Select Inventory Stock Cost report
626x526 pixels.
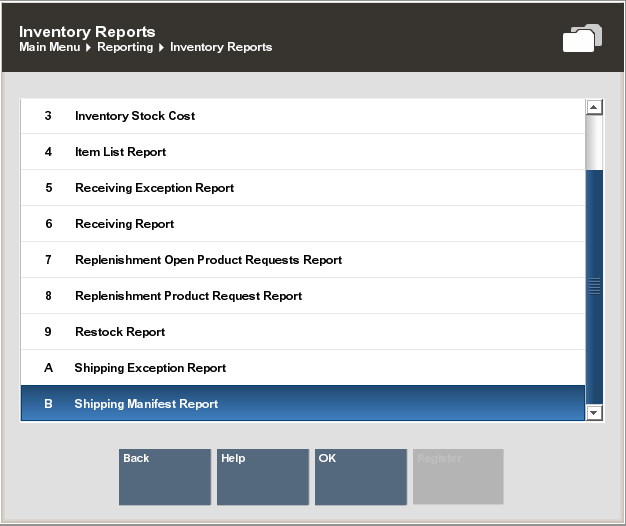303,116
